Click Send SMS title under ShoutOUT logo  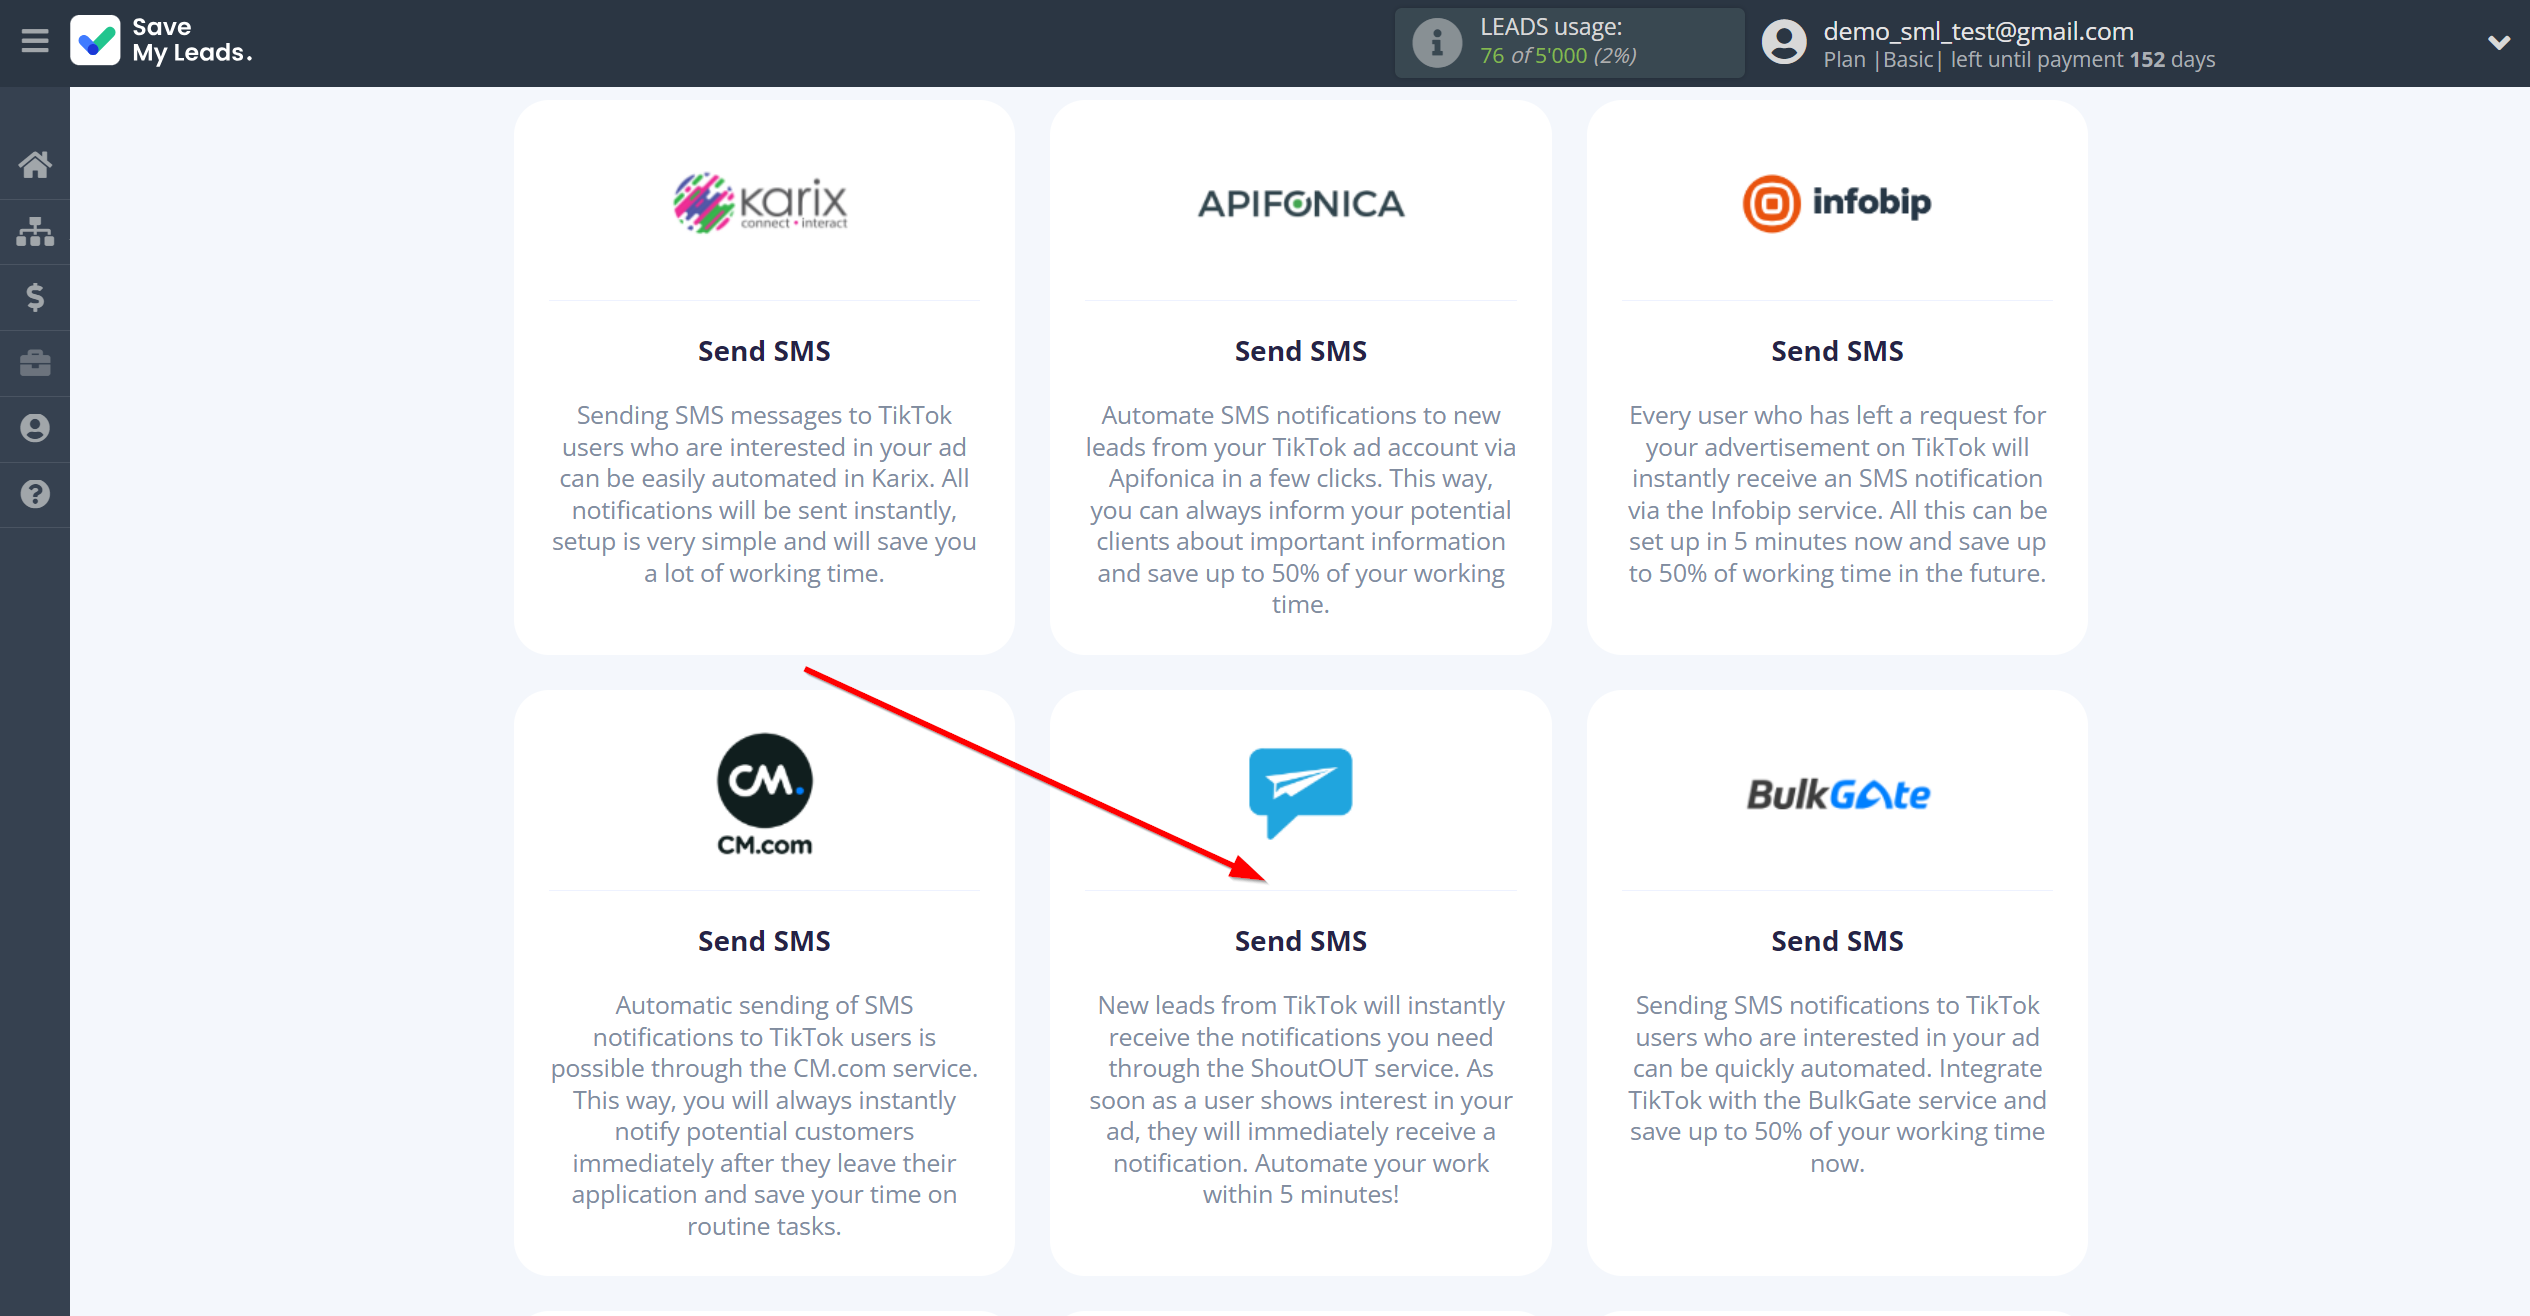[1300, 941]
